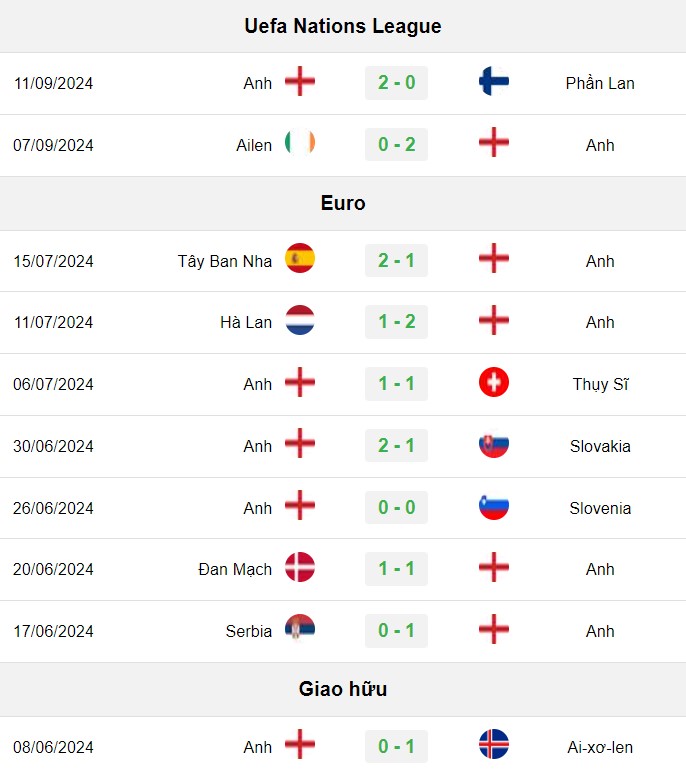Image resolution: width=686 pixels, height=778 pixels.
Task: Click the Netherlands flag icon
Action: (300, 320)
